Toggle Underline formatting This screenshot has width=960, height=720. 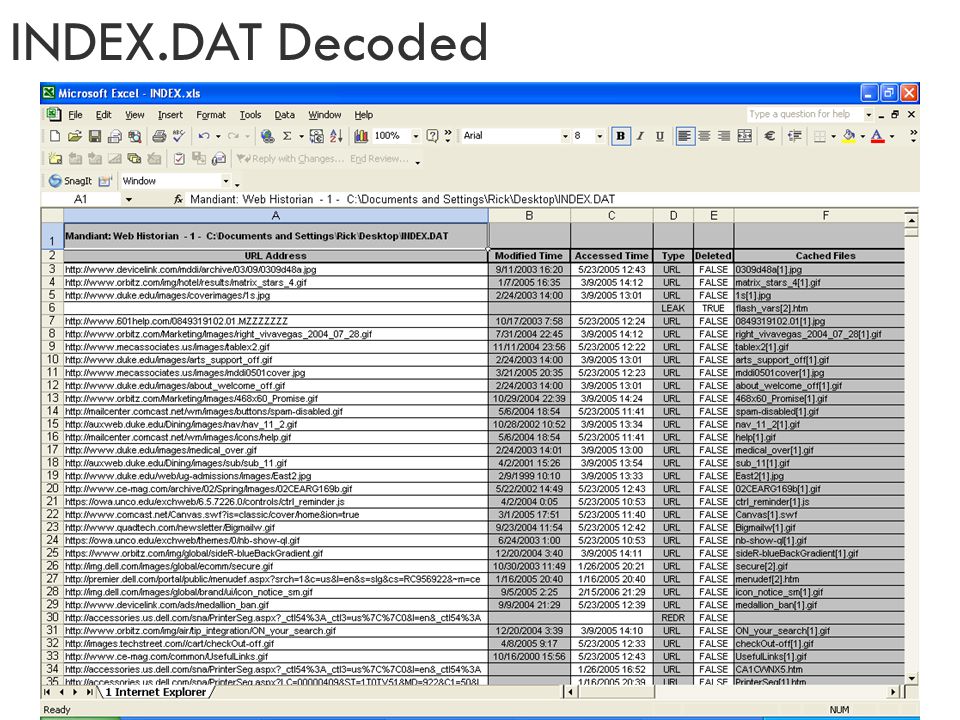tap(659, 136)
